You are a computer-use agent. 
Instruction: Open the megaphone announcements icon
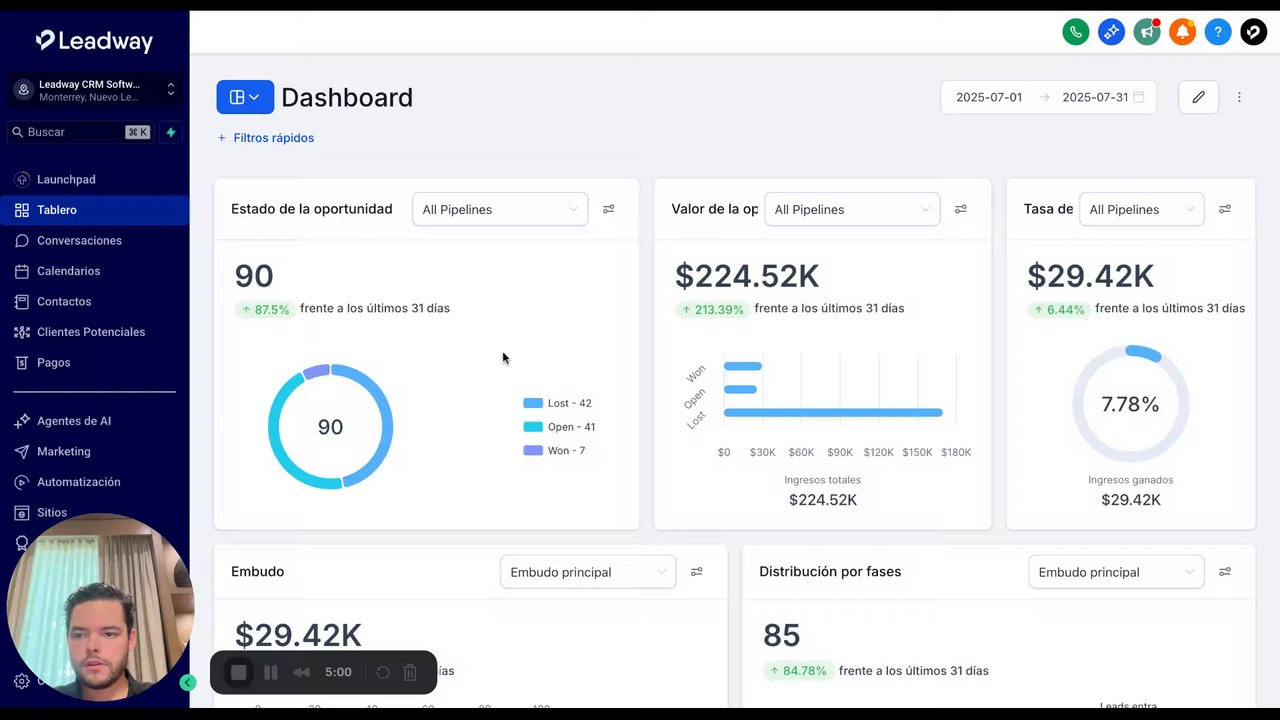point(1147,32)
